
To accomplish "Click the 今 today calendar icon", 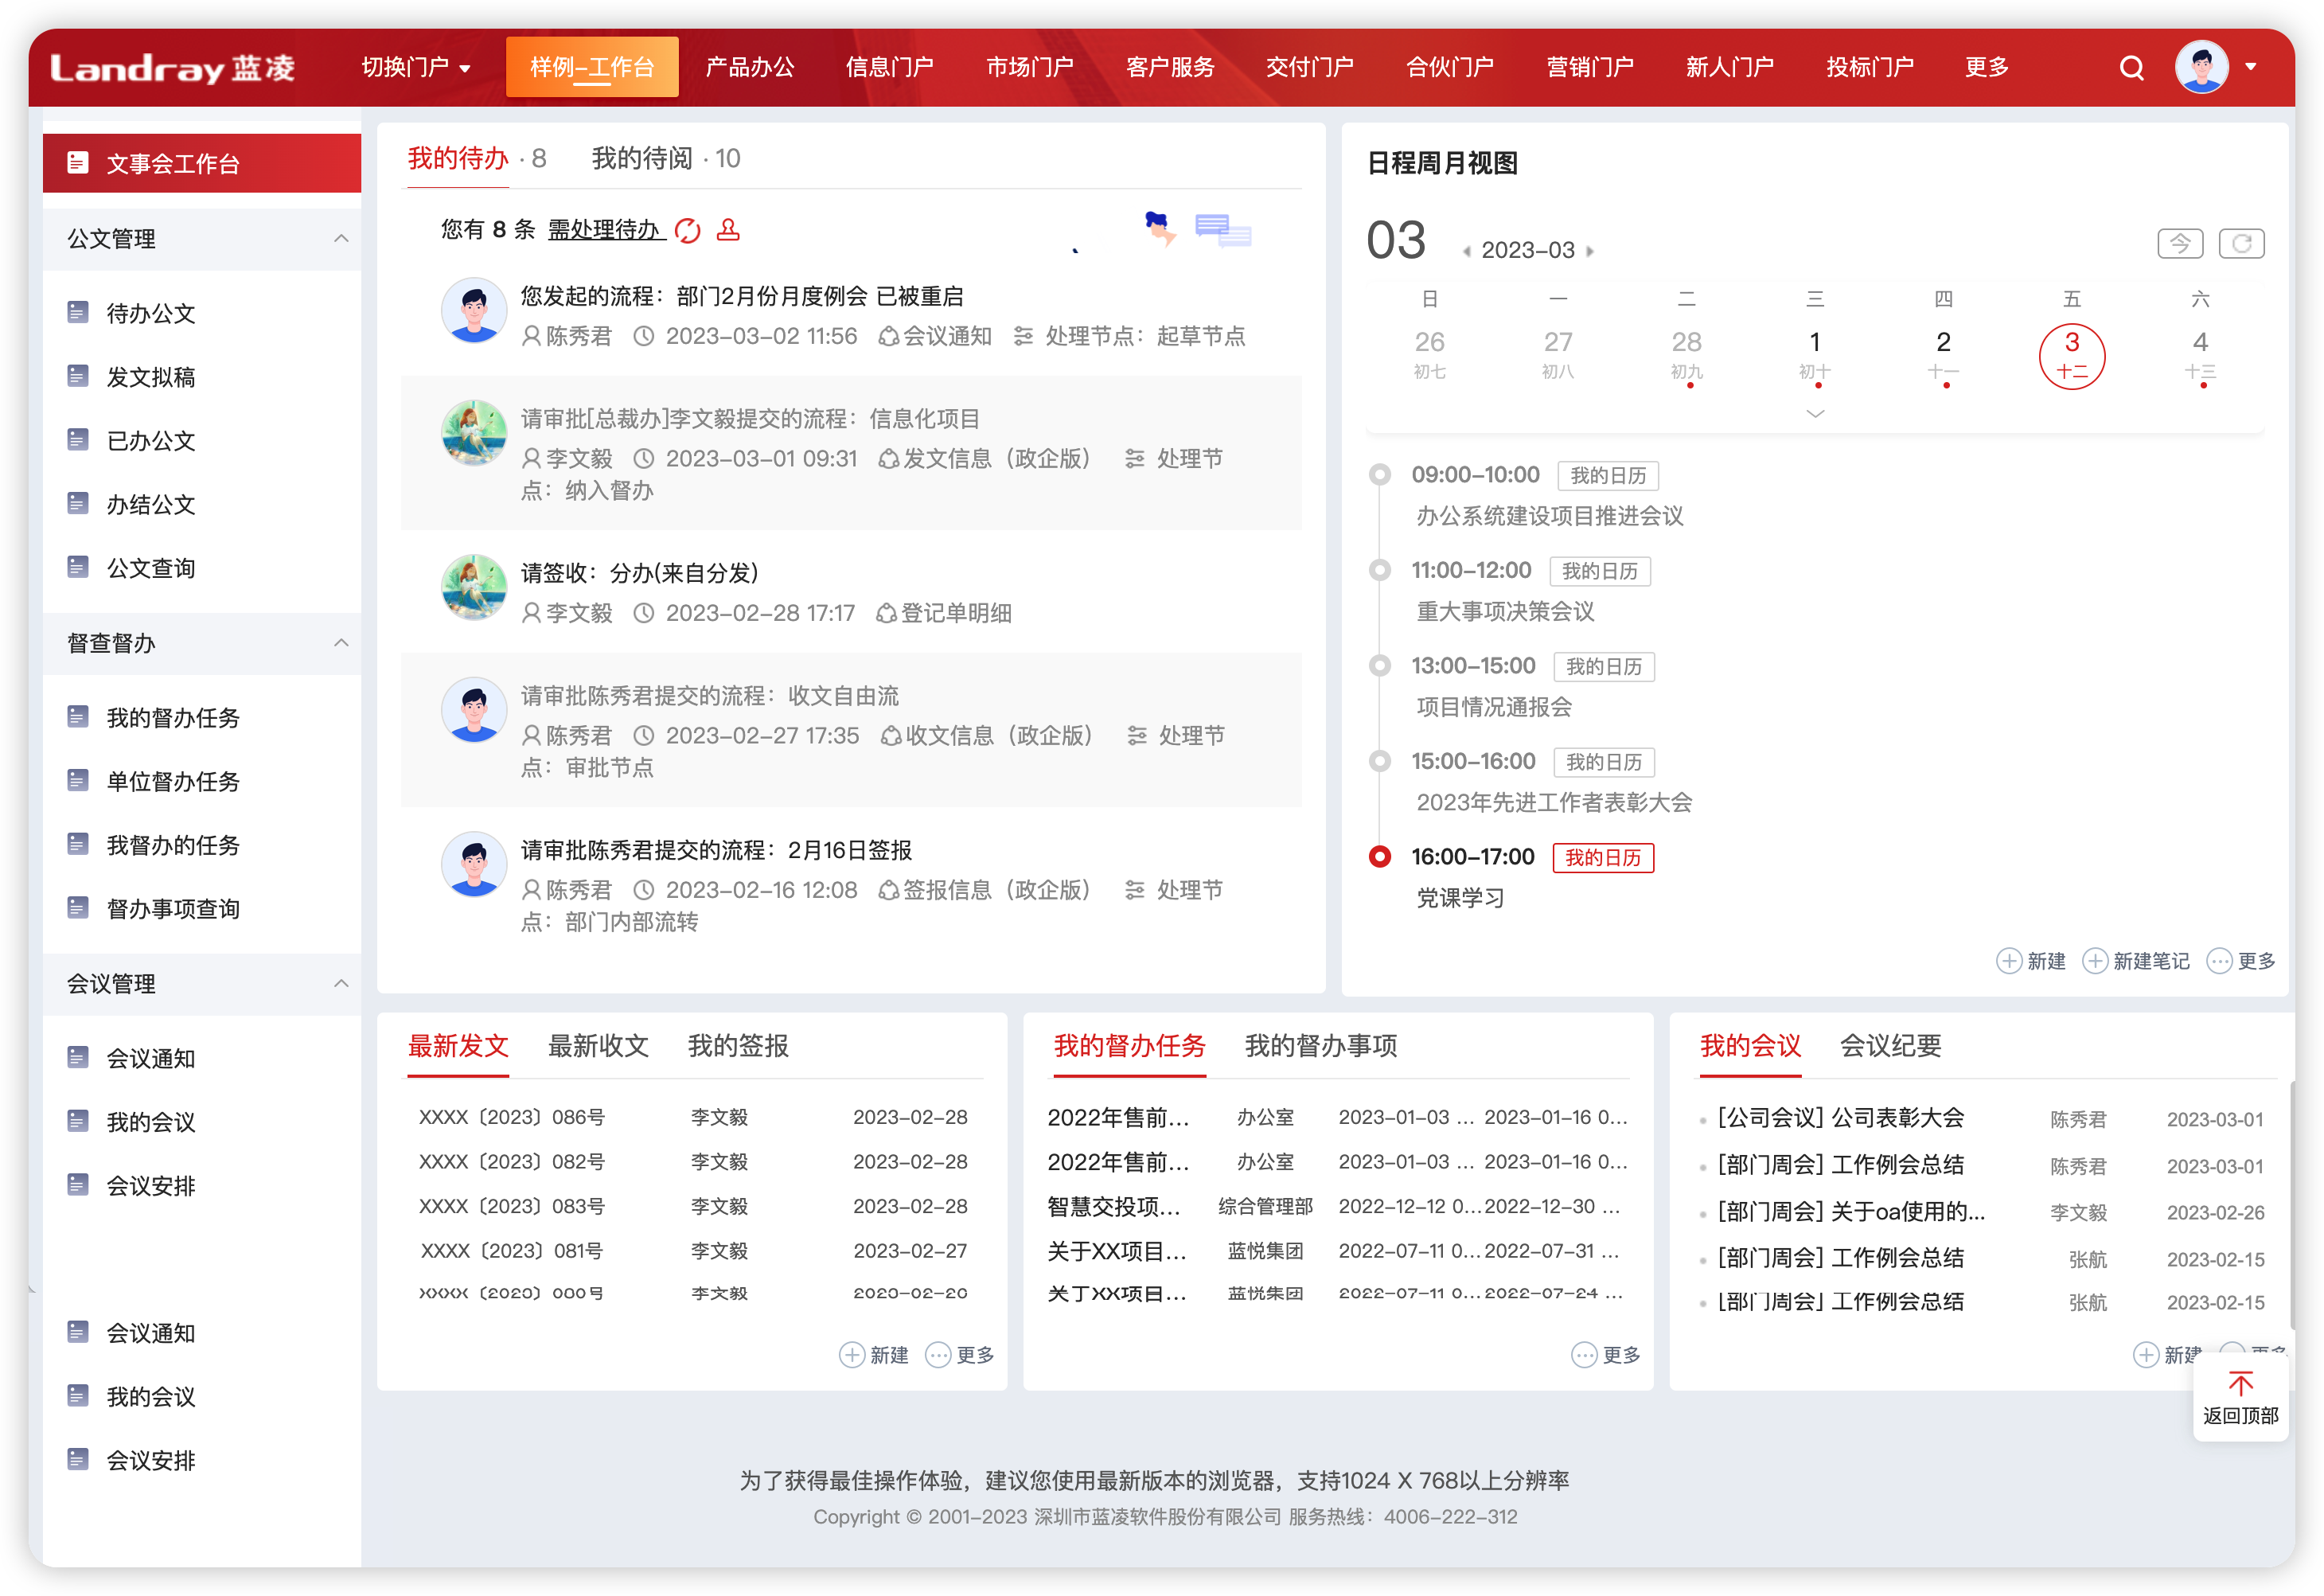I will (x=2180, y=243).
